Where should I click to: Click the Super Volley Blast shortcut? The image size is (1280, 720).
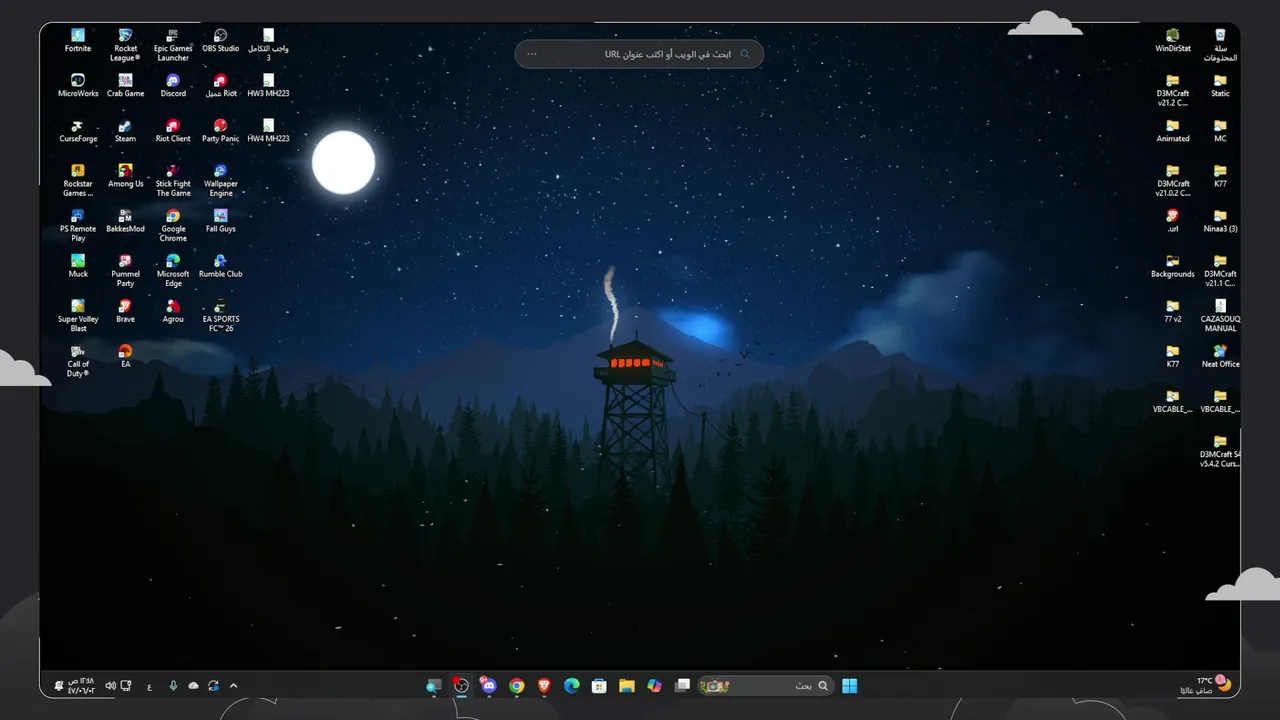tap(78, 315)
